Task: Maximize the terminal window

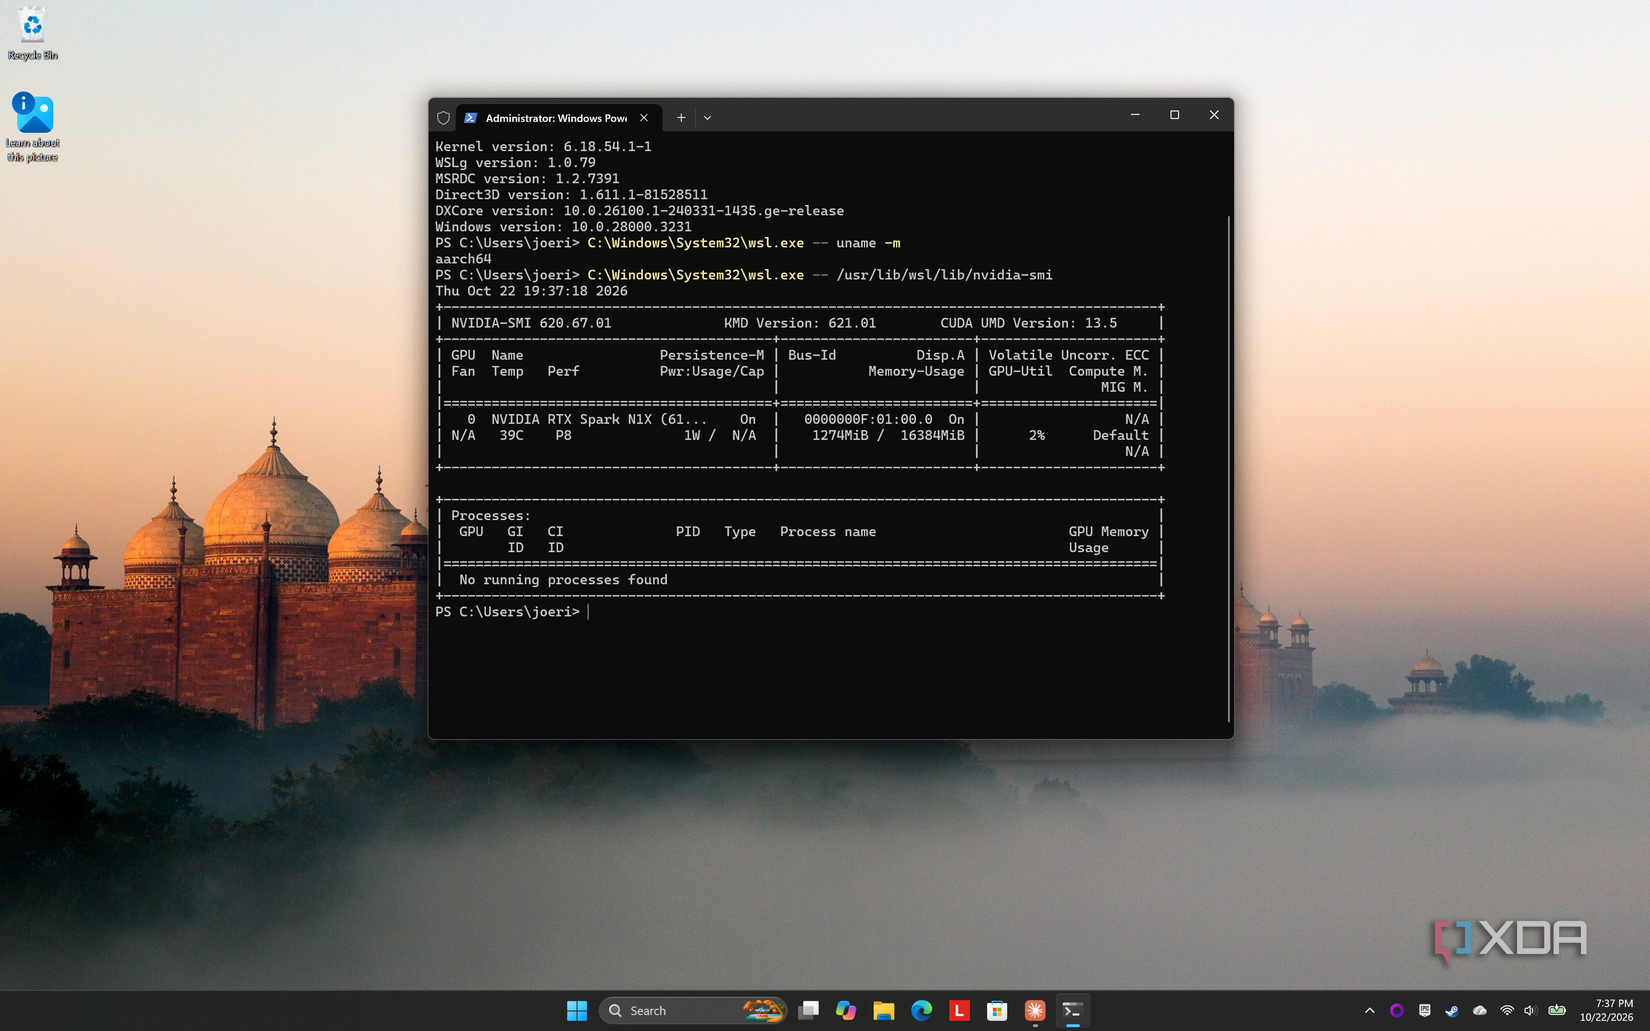Action: 1174,115
